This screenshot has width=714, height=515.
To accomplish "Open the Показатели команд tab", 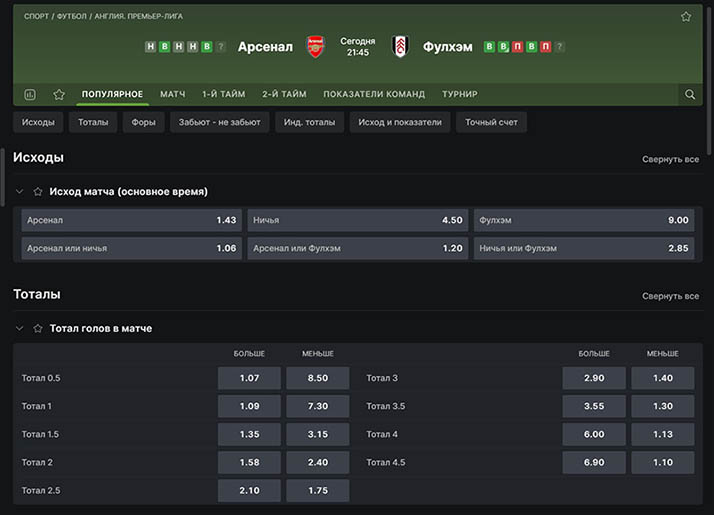I will [374, 94].
